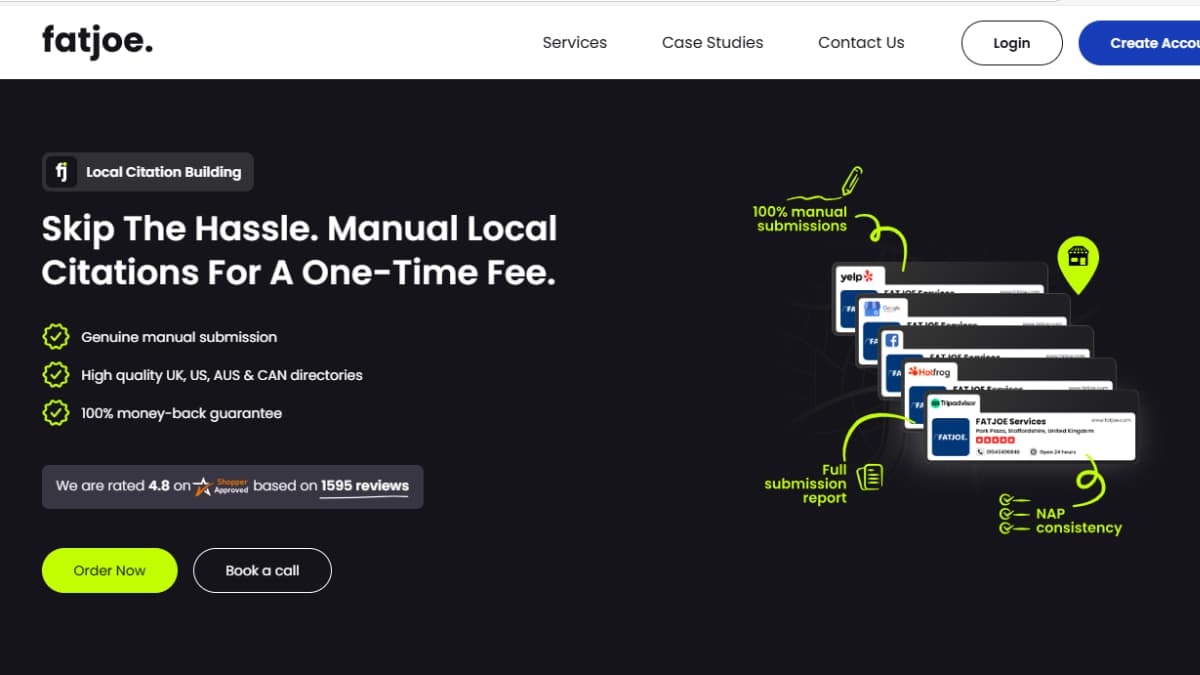Click the five red stars rating on card
The image size is (1200, 675).
995,440
